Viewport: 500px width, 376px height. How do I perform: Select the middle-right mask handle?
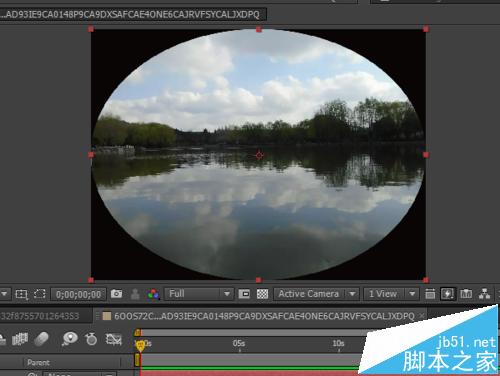coord(426,155)
